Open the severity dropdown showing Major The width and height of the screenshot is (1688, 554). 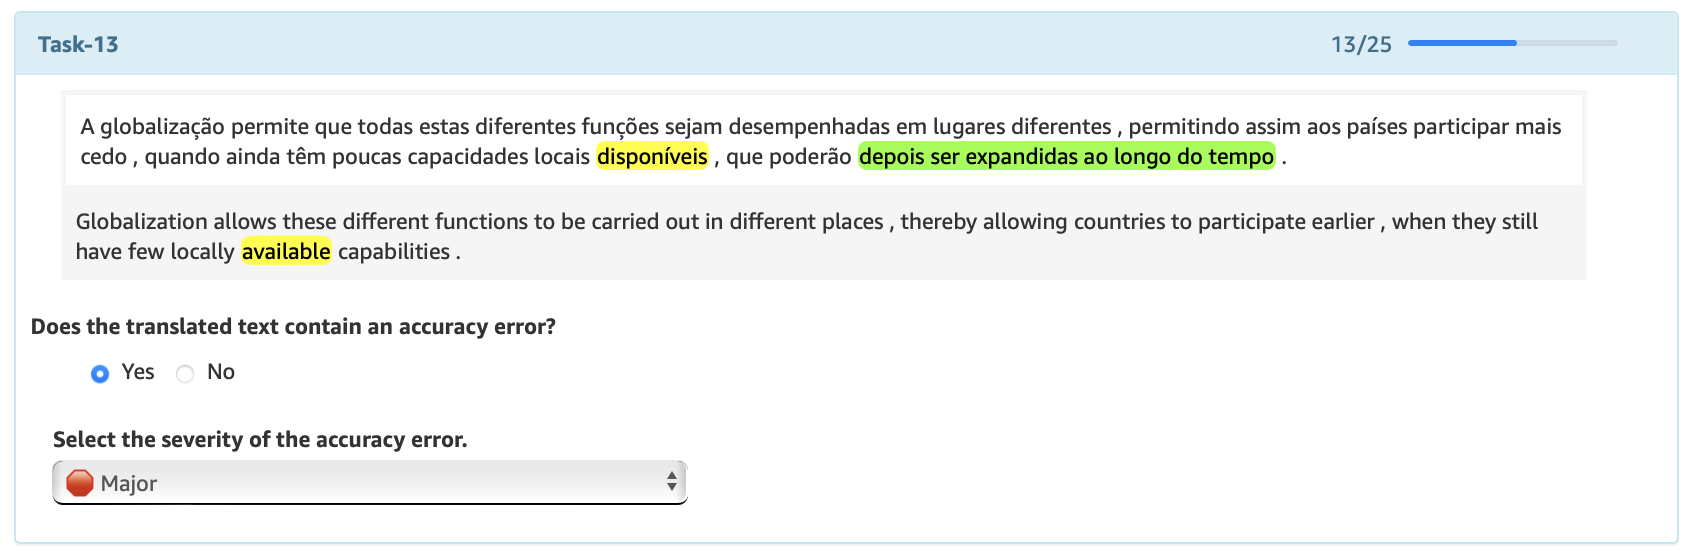[x=369, y=483]
